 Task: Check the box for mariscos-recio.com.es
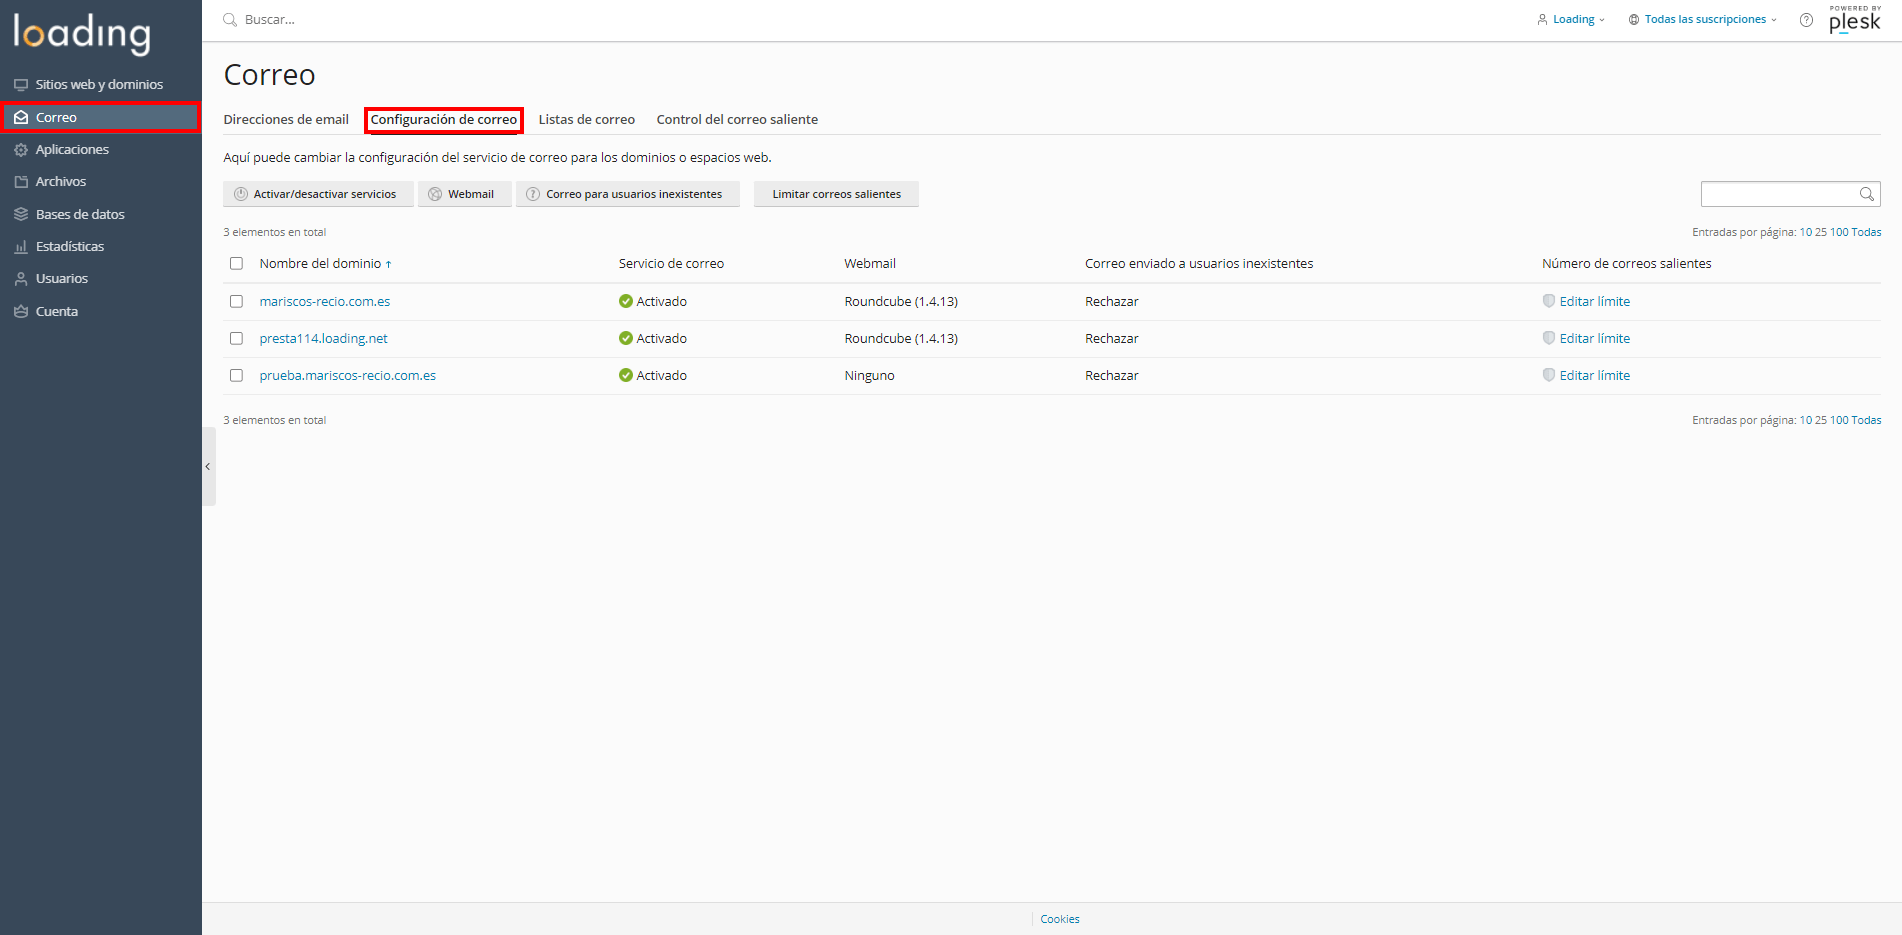(x=236, y=301)
